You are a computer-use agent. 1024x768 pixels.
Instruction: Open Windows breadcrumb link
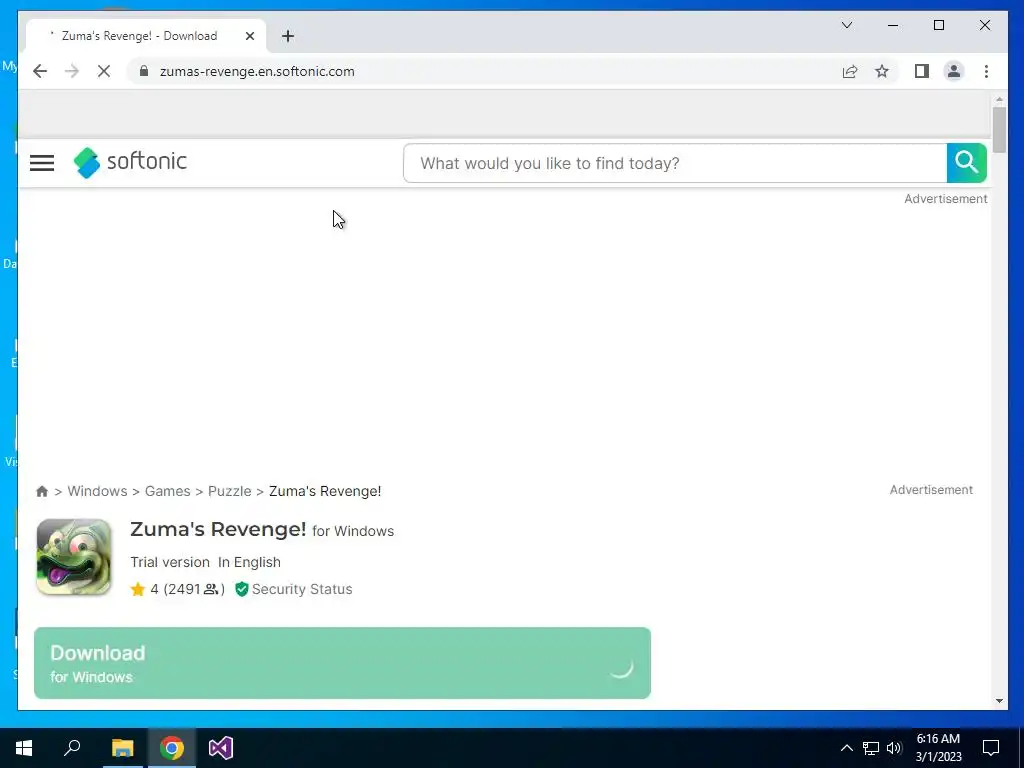tap(97, 491)
